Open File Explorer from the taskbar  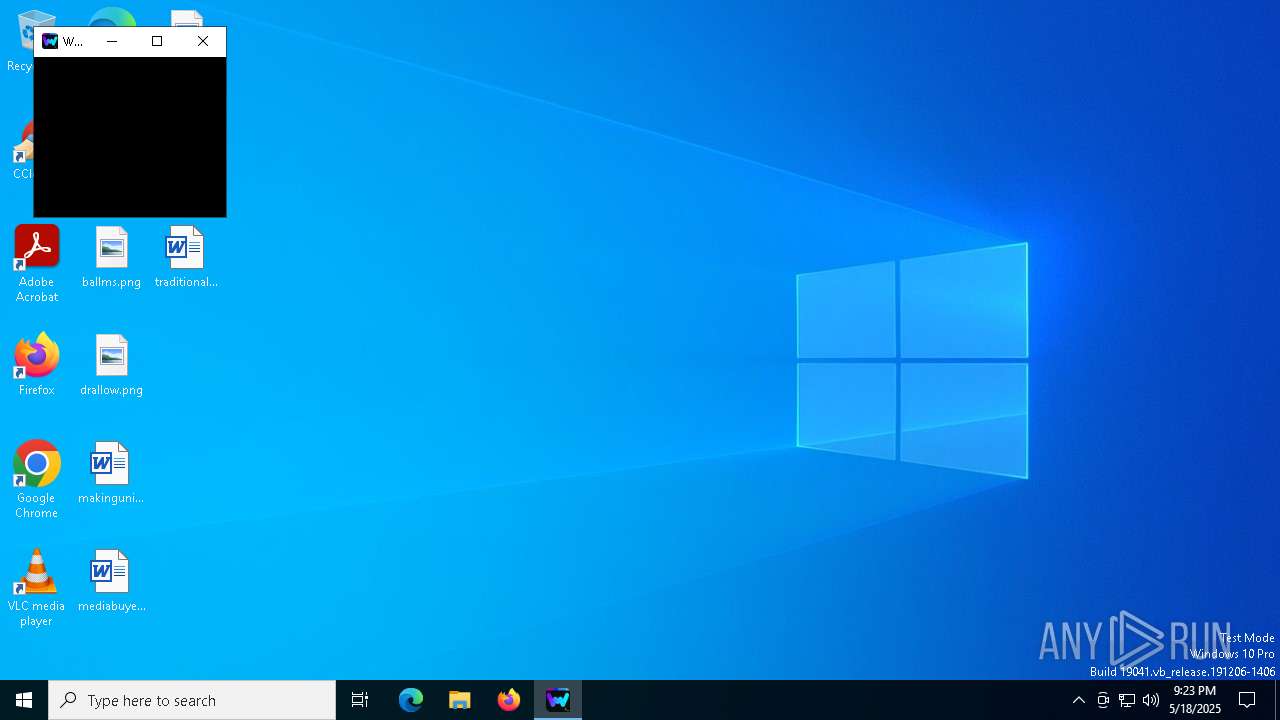click(460, 700)
